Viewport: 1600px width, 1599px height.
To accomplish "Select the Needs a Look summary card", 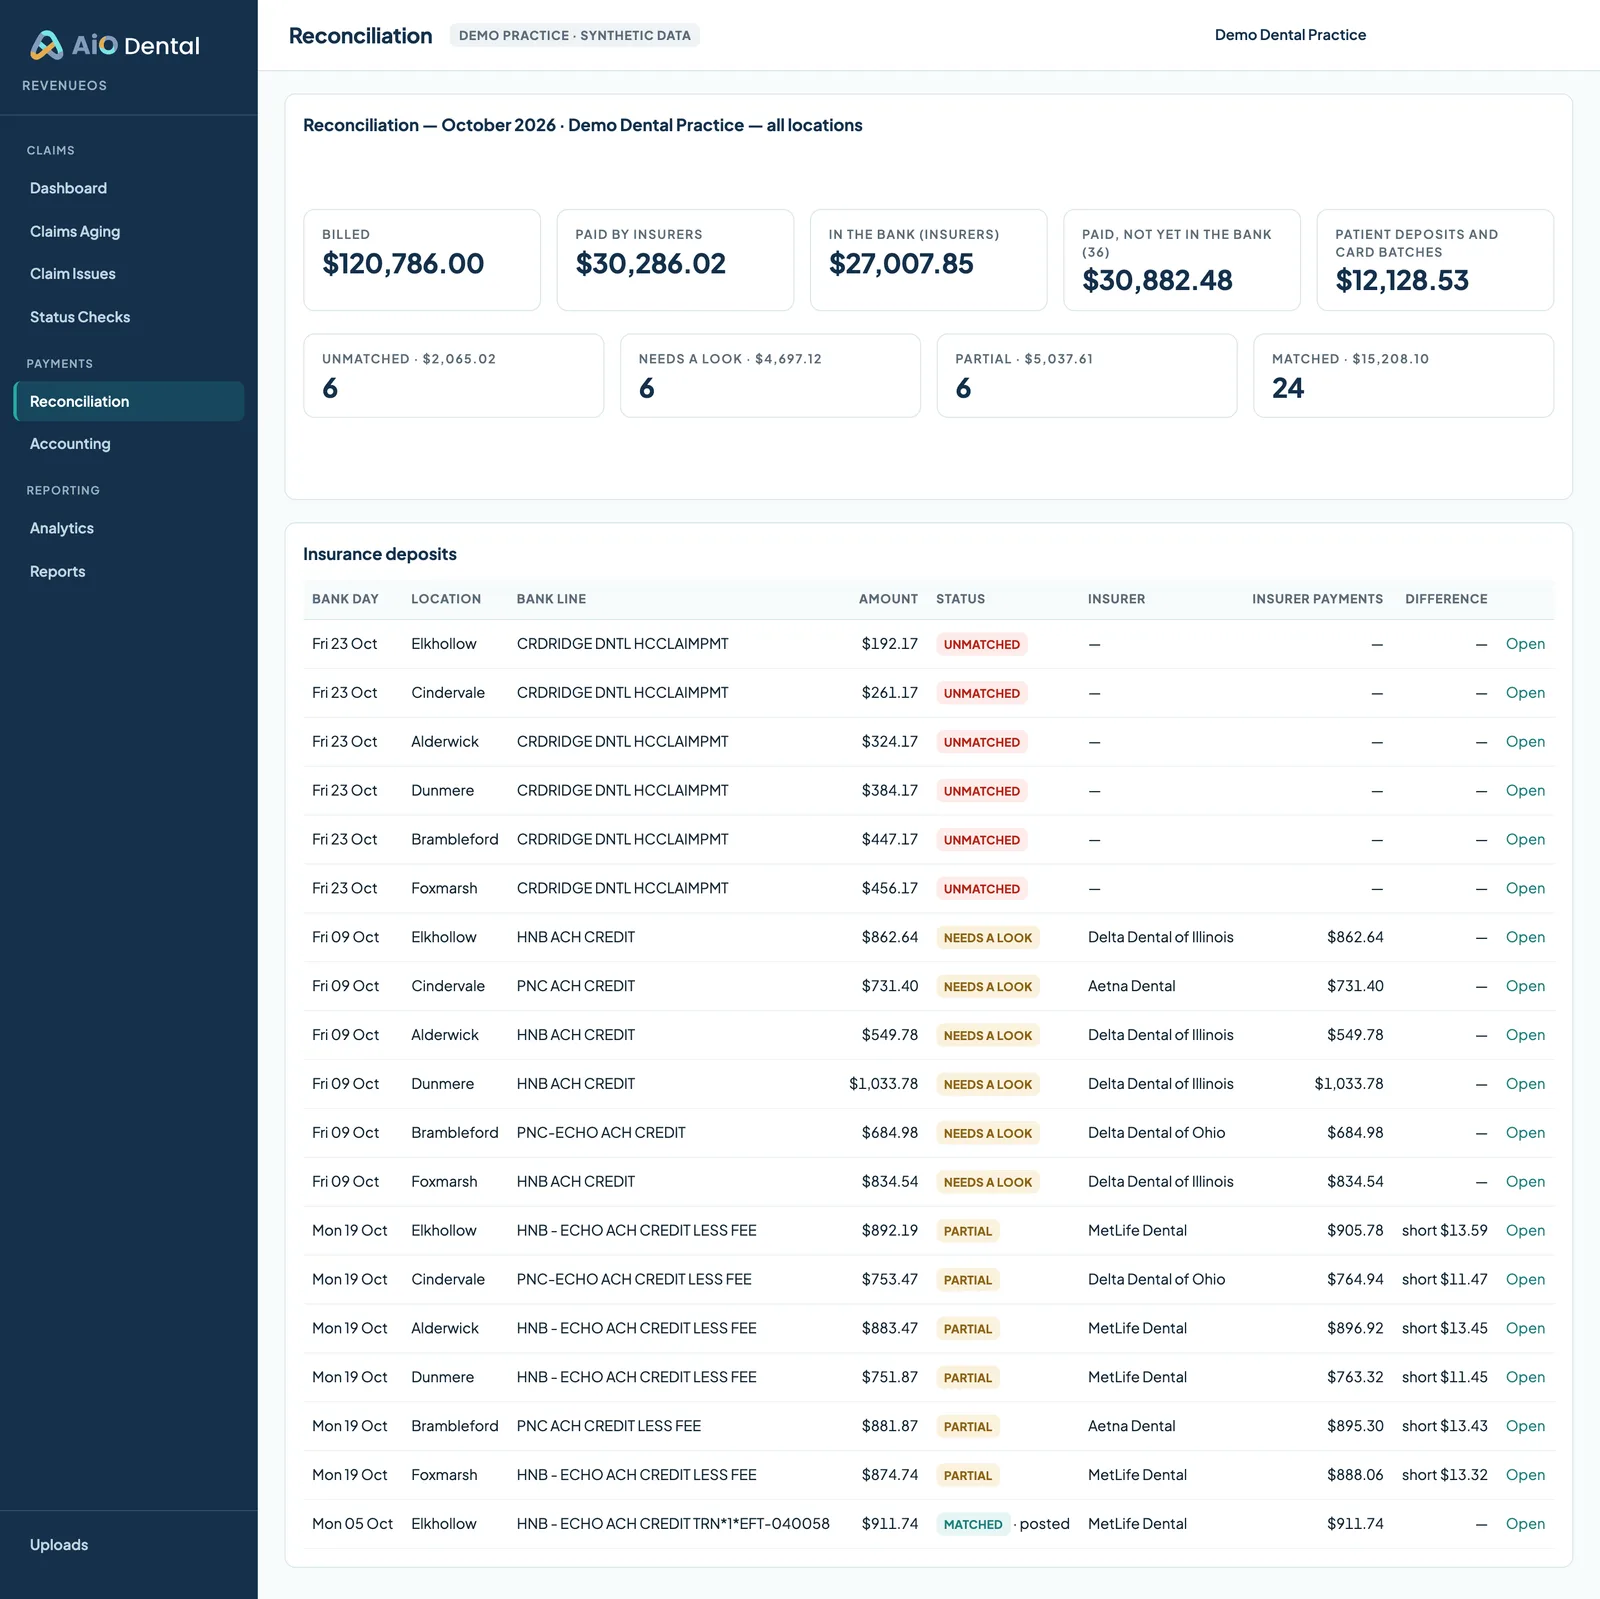I will [x=770, y=375].
